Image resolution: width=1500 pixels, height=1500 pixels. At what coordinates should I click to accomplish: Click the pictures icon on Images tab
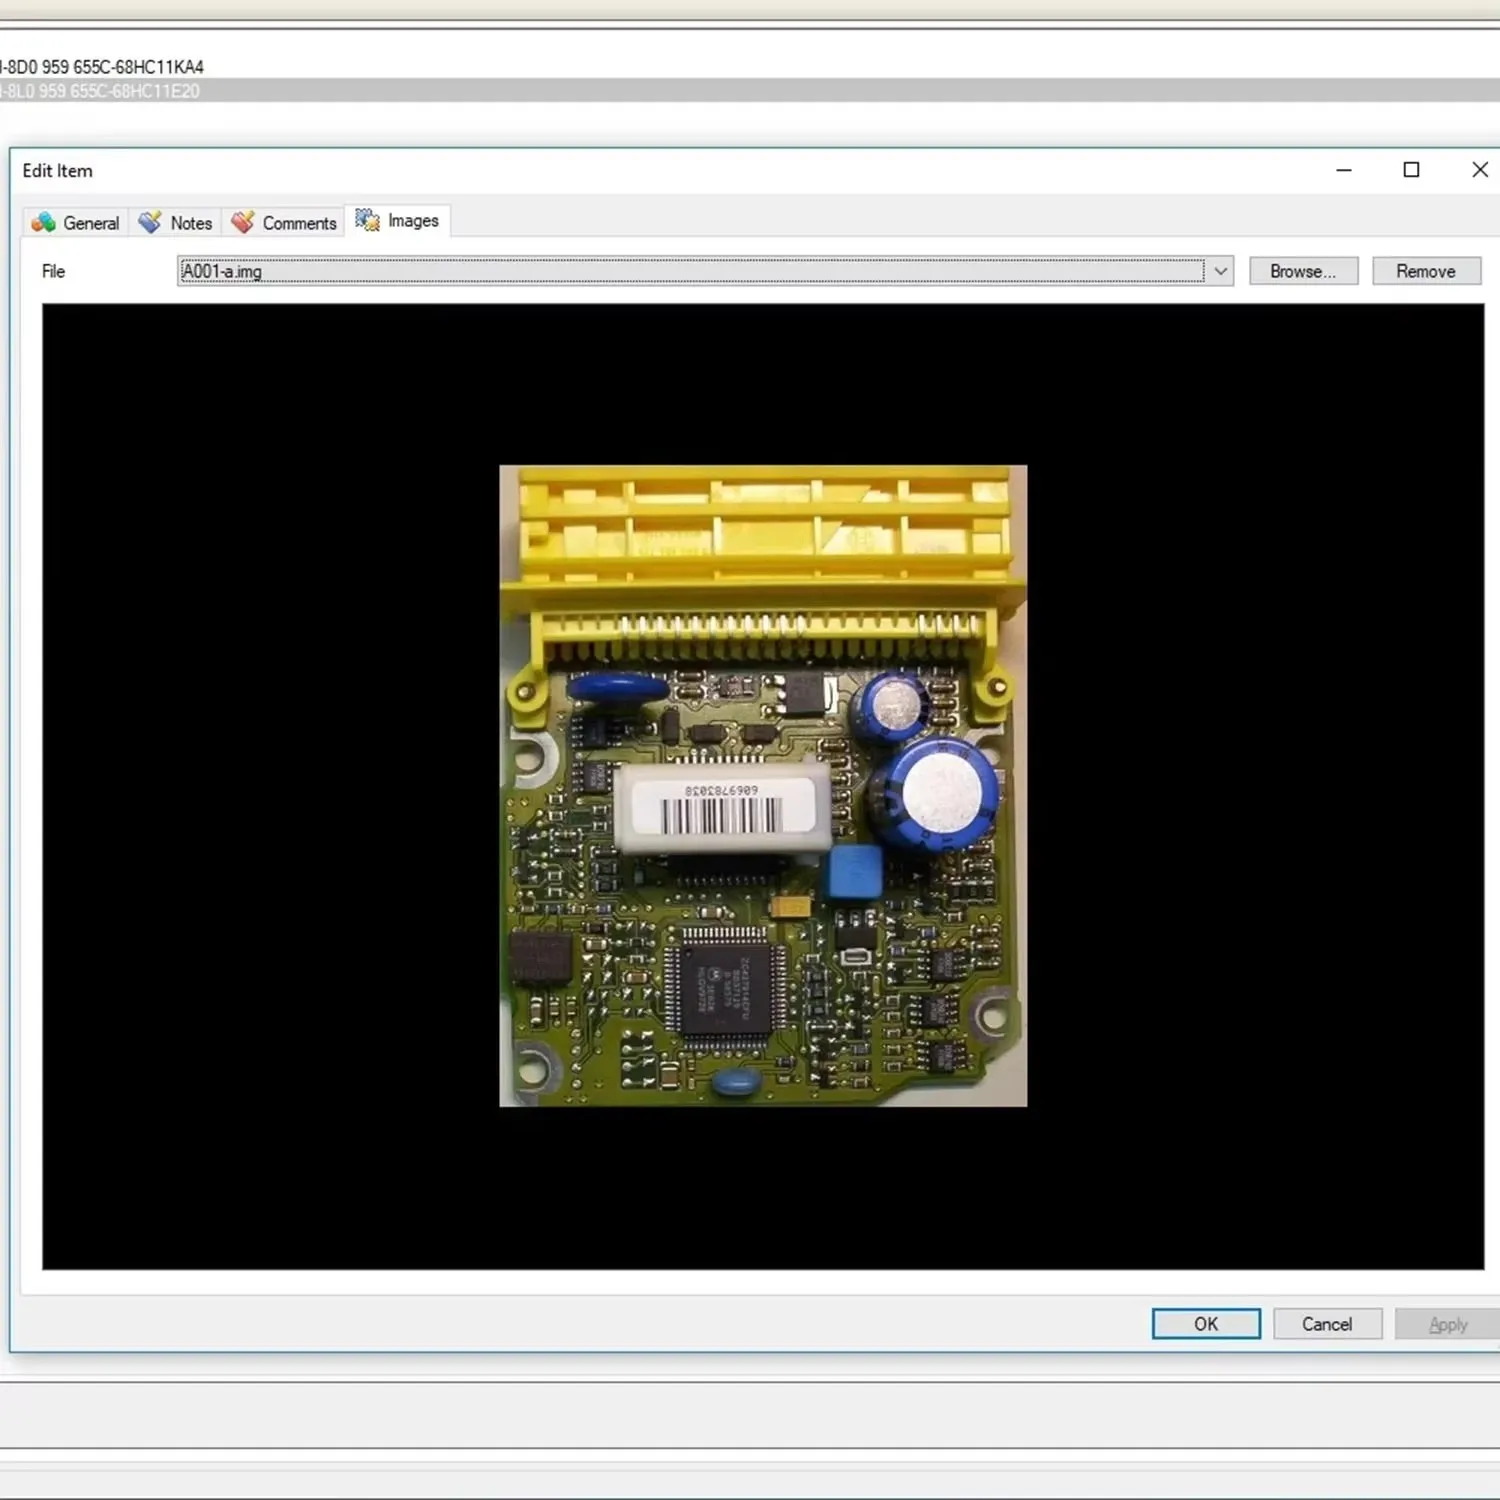(x=367, y=220)
